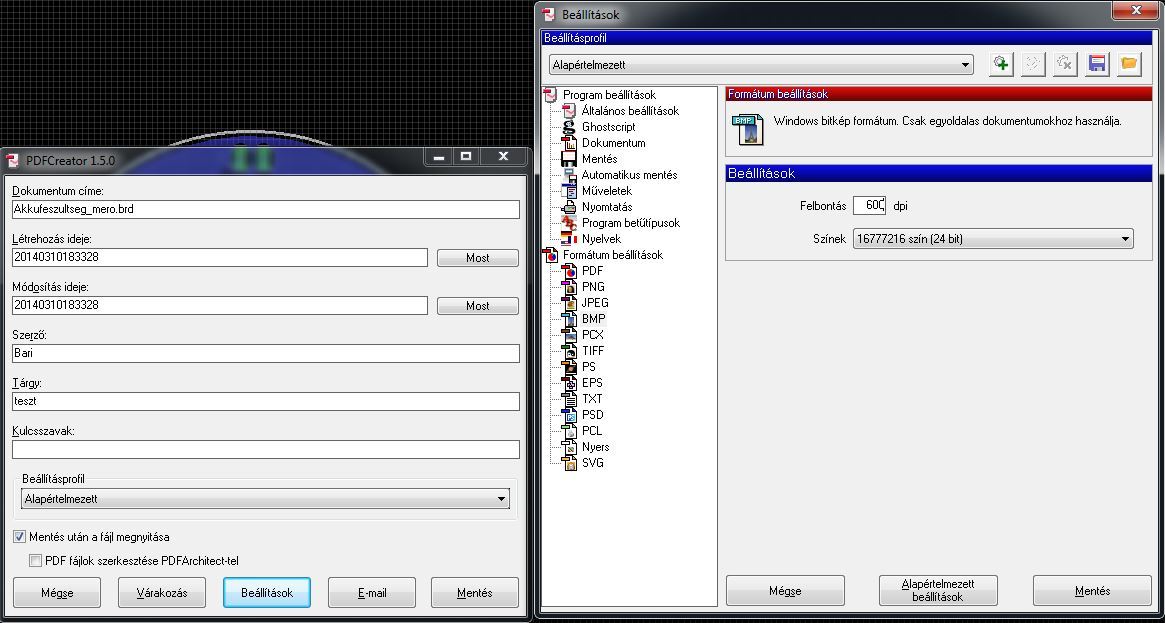The width and height of the screenshot is (1165, 623).
Task: Click Mentés in the Beállítások window
Action: point(1092,590)
